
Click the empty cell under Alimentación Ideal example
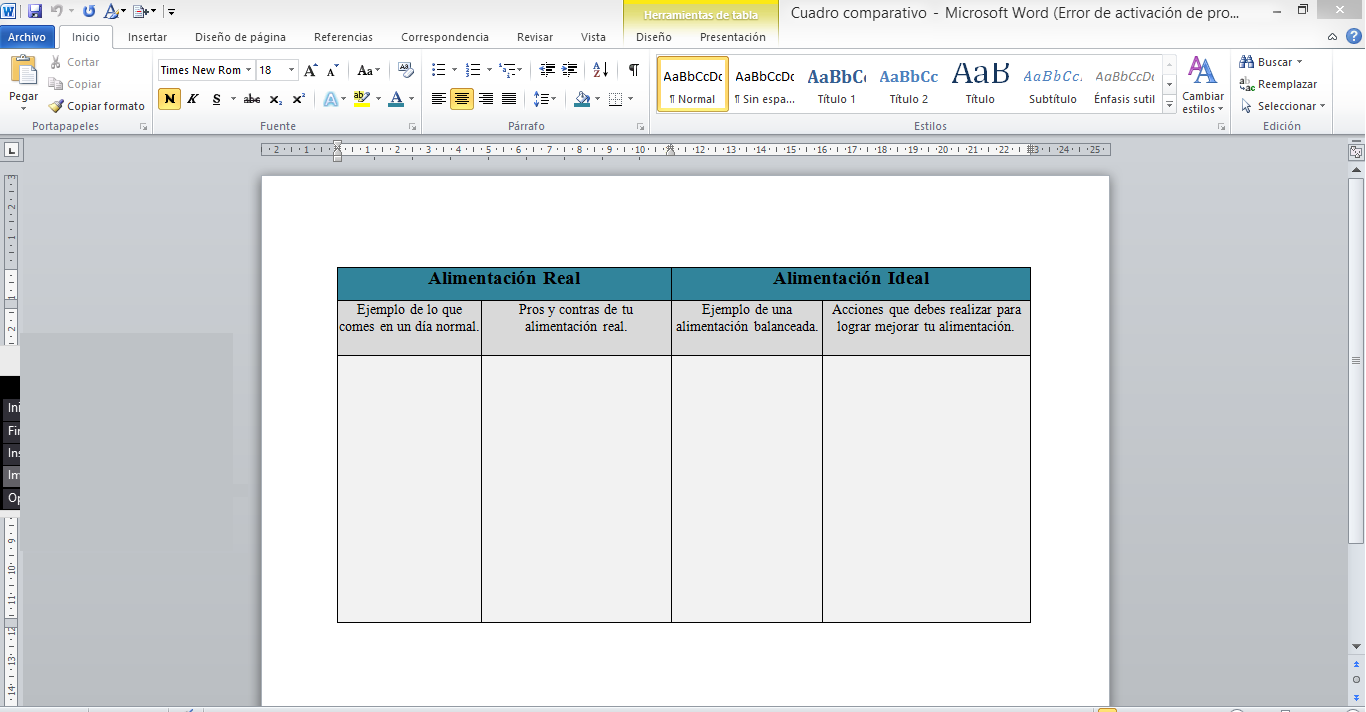tap(746, 488)
